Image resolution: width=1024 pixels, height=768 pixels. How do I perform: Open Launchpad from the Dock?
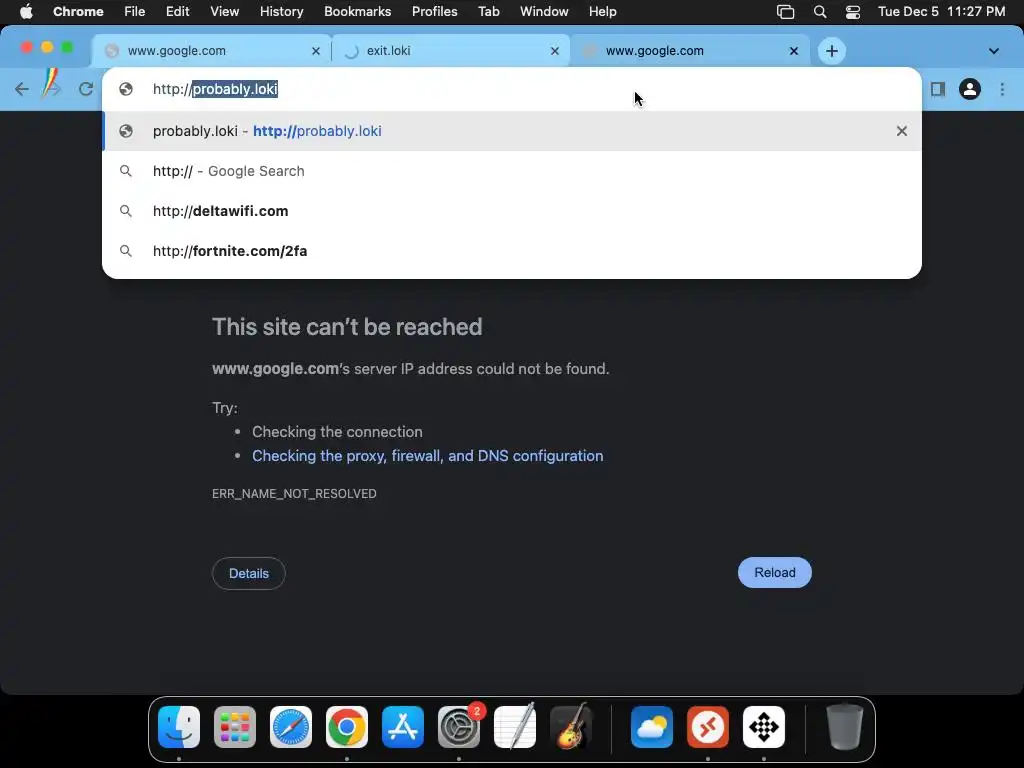[x=235, y=727]
